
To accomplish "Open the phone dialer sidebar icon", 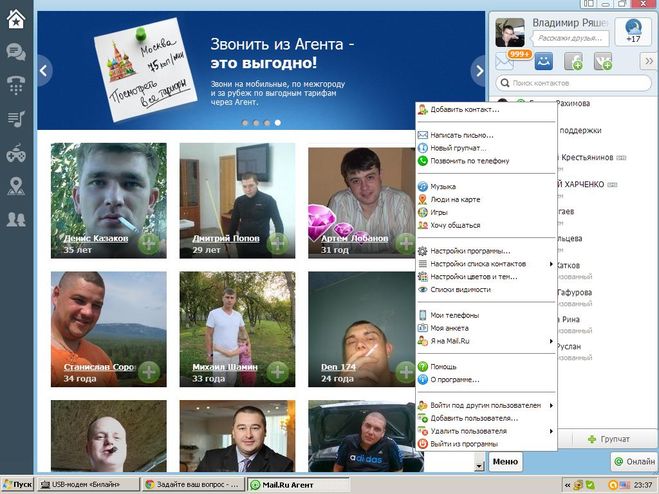I will [16, 85].
